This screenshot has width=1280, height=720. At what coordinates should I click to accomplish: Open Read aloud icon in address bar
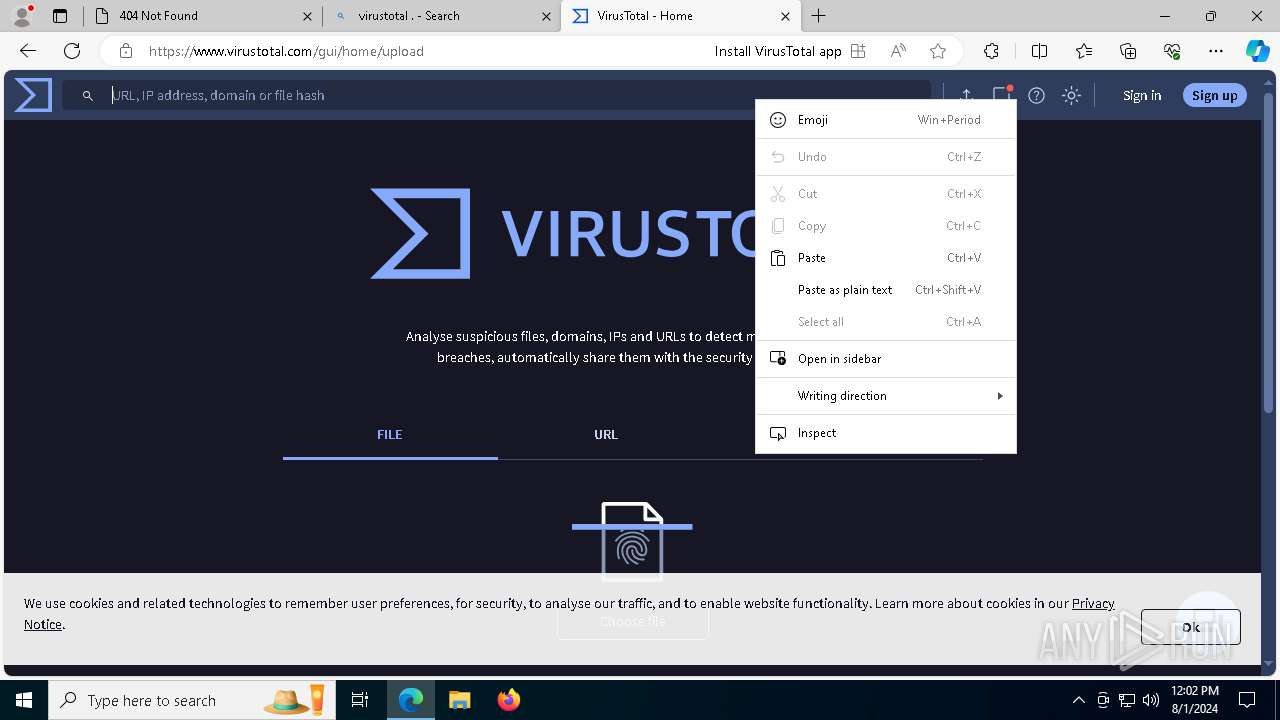(898, 51)
